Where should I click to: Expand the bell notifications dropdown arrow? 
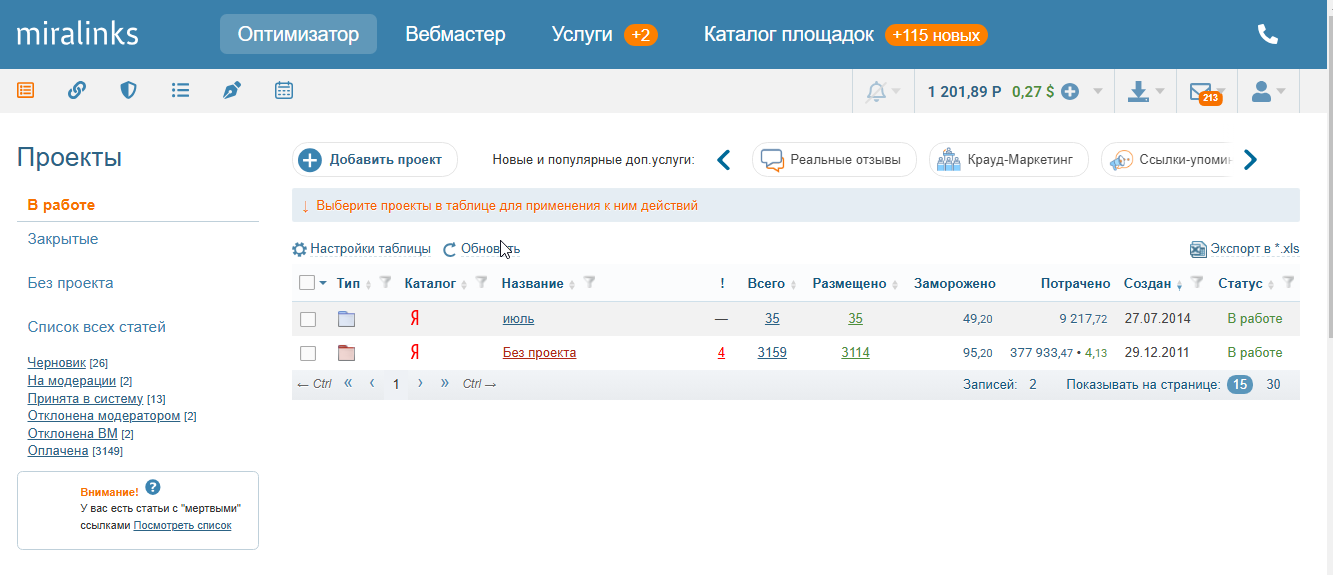(896, 91)
